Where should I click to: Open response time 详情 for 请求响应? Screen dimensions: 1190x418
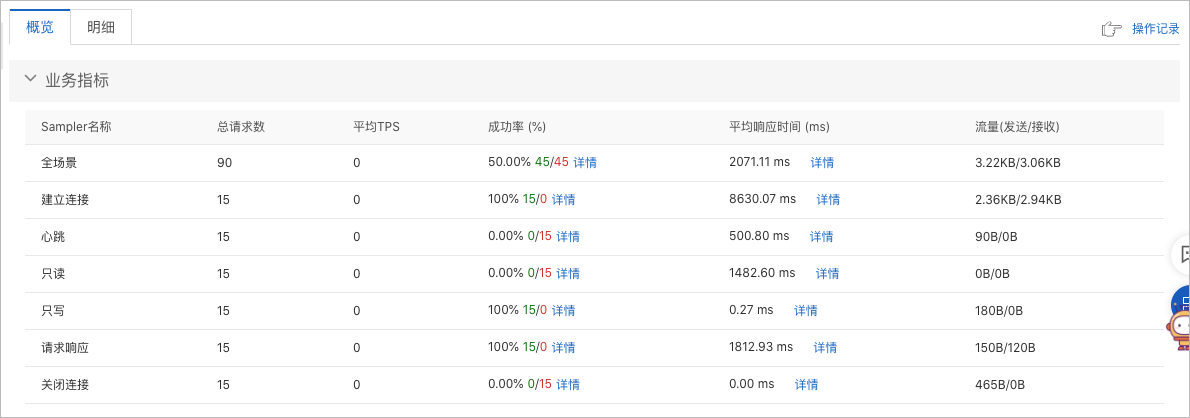pyautogui.click(x=825, y=347)
